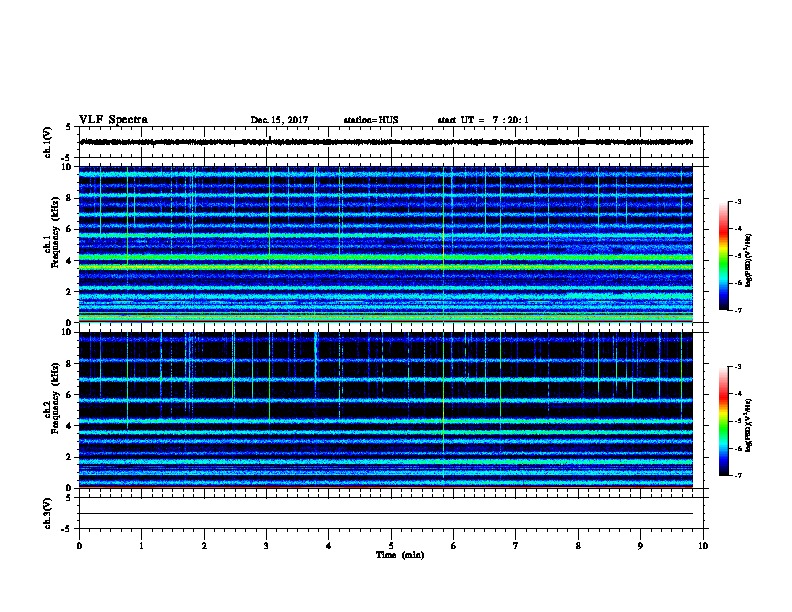792x612 pixels.
Task: Click the 10 kHz tick label of ch.1 spectrogram
Action: coord(67,167)
